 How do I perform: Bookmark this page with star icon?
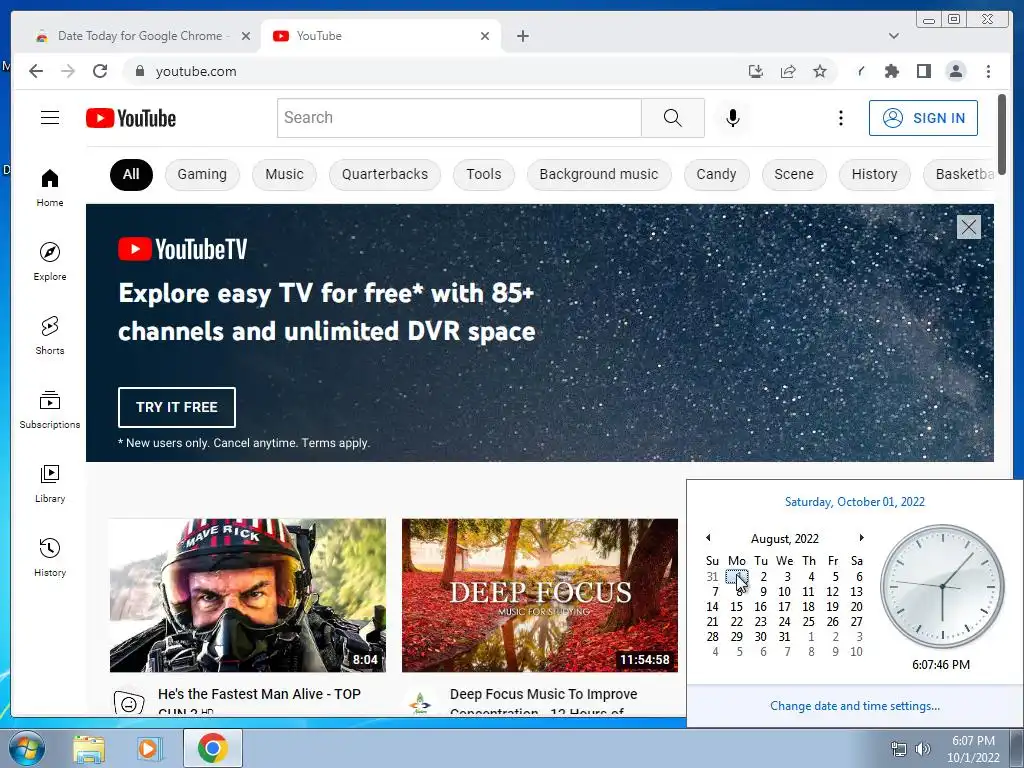click(820, 71)
